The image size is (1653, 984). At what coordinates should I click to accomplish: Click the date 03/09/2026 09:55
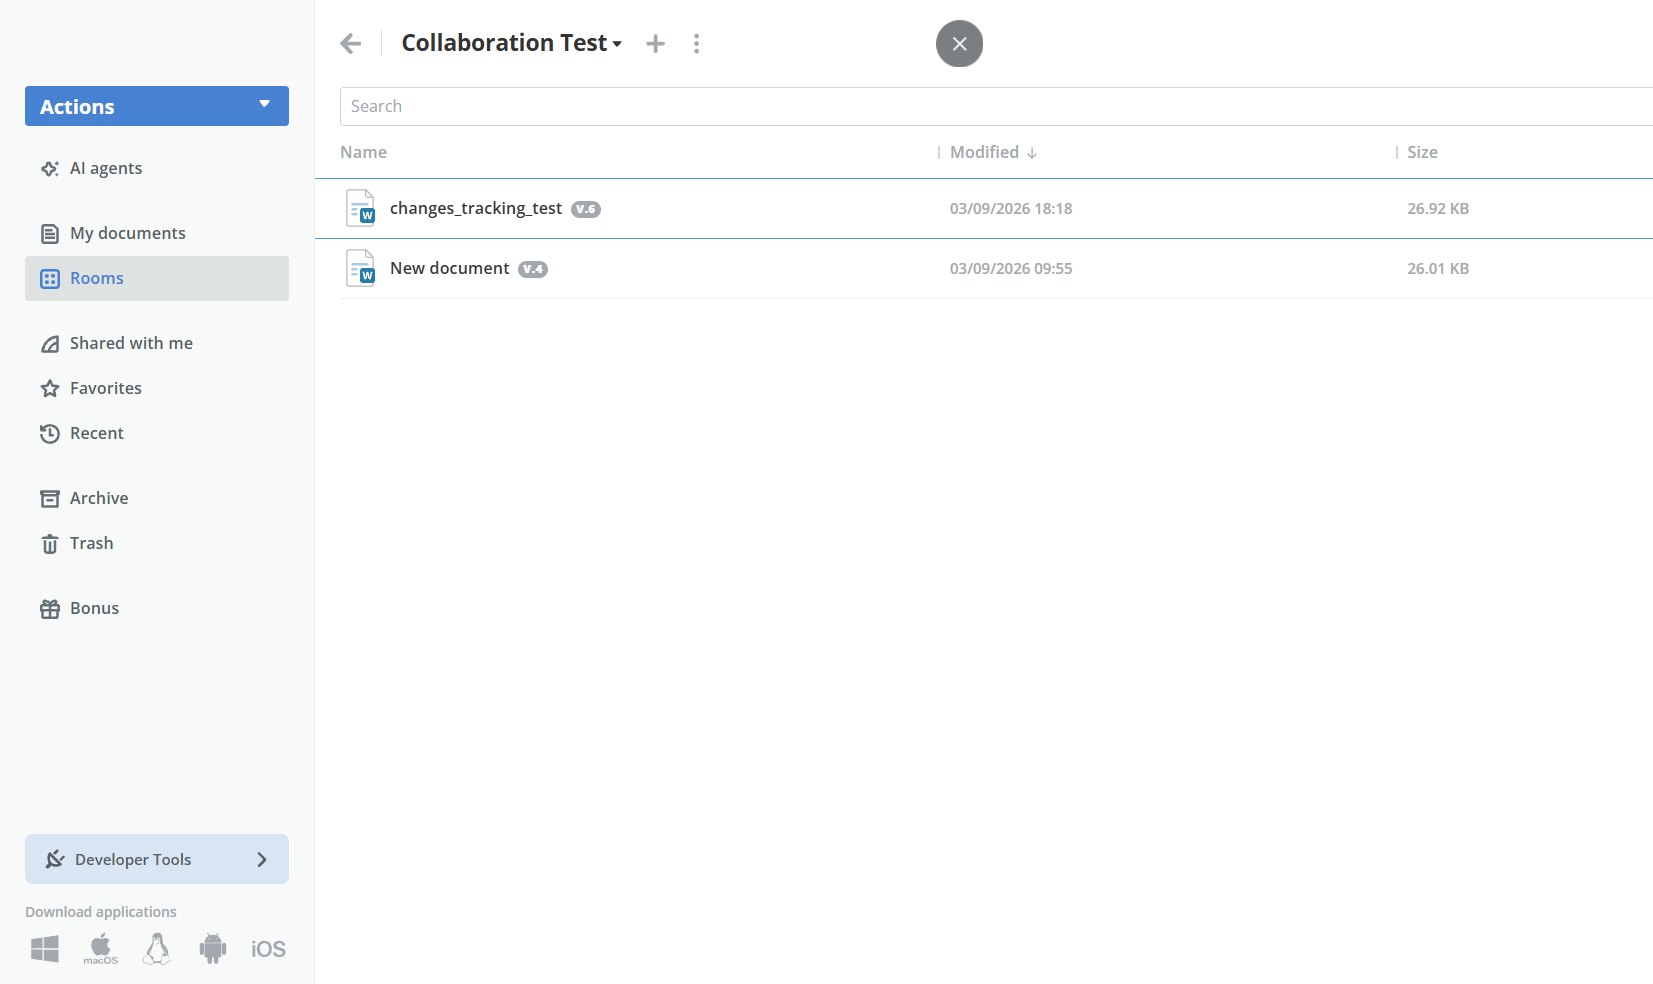coord(1011,268)
